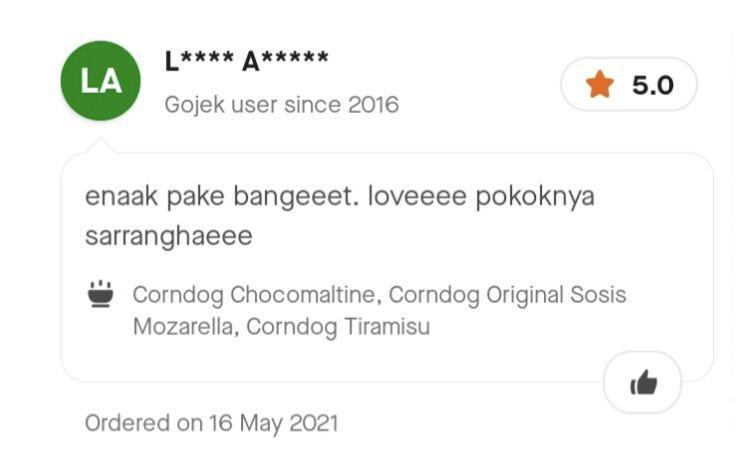Click the 'LA' initials in the avatar
Image resolution: width=750 pixels, height=453 pixels.
coord(101,81)
